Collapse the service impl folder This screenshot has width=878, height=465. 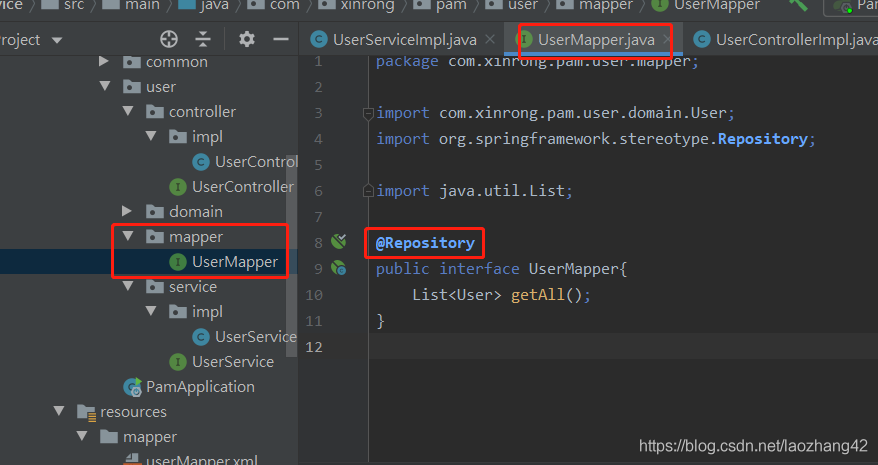pyautogui.click(x=151, y=311)
